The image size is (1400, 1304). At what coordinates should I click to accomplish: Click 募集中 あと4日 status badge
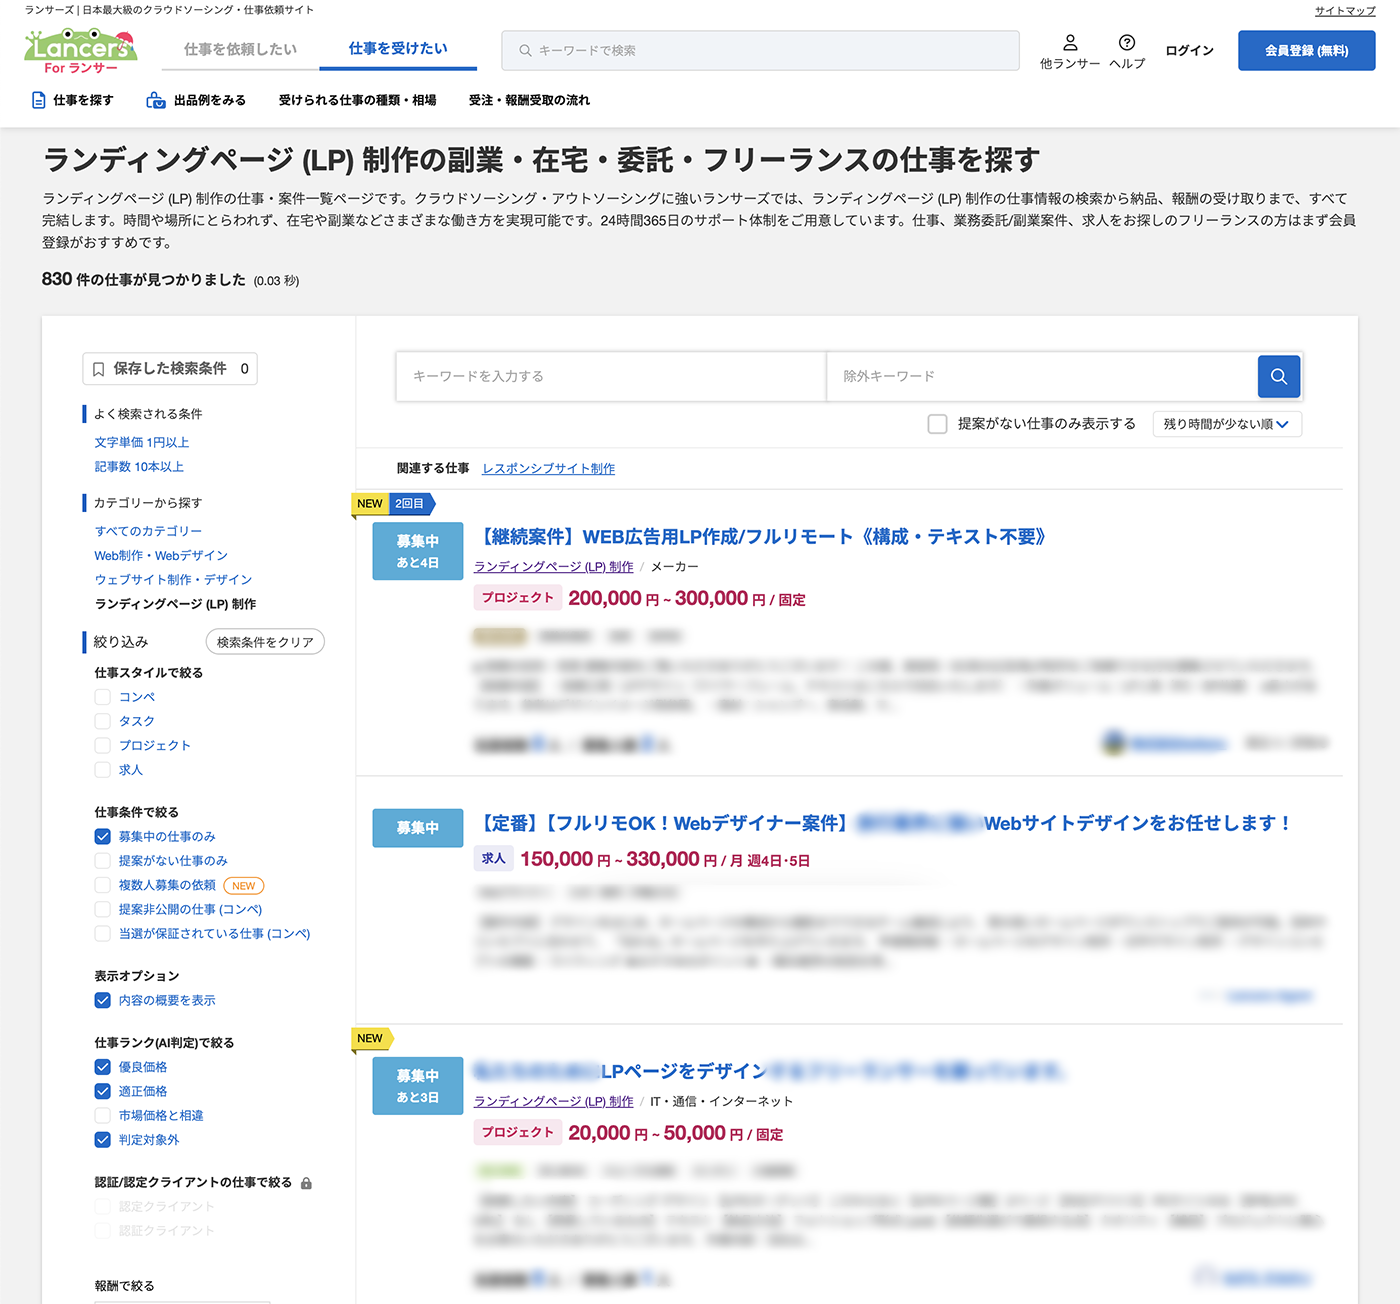coord(418,551)
